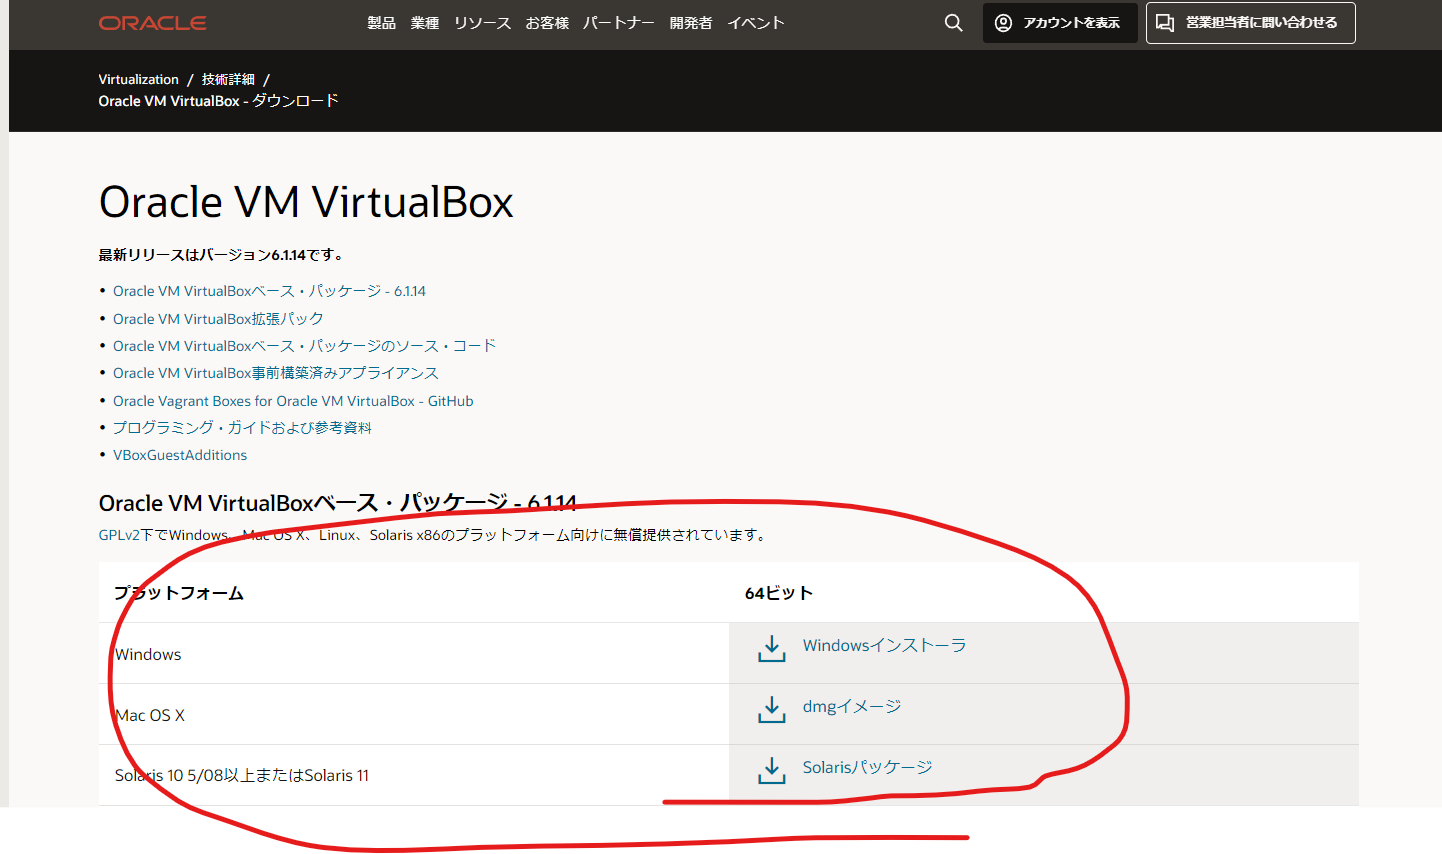Open the リソース menu
Viewport: 1442px width, 854px height.
(482, 23)
